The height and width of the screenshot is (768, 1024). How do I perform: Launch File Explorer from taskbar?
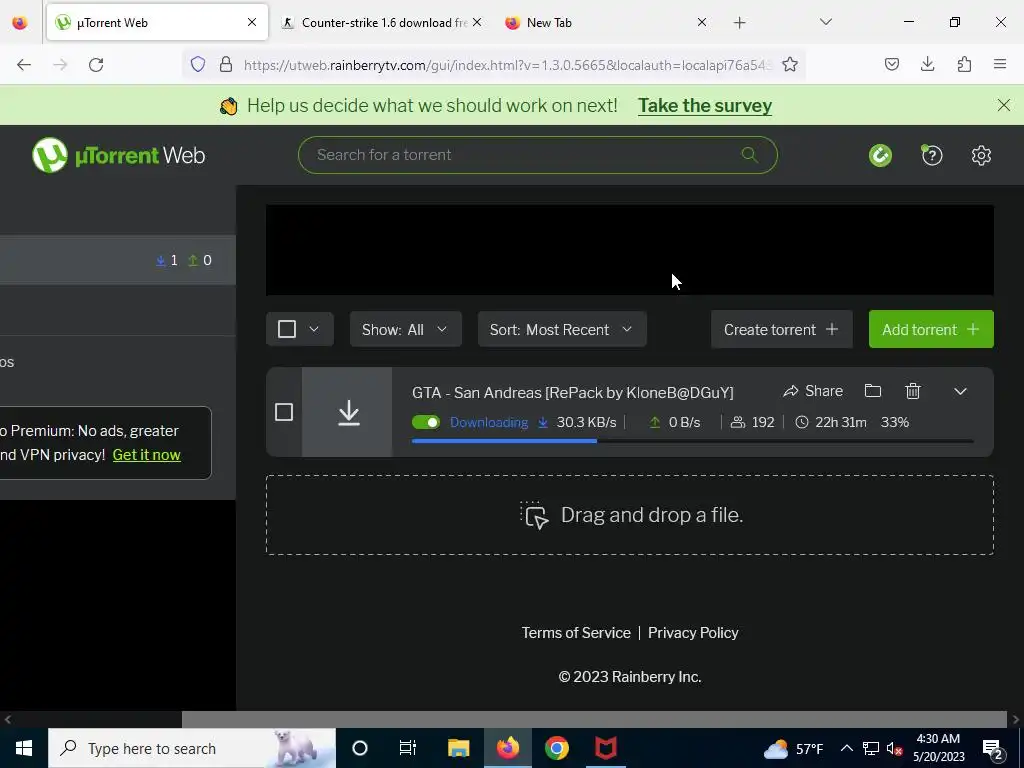tap(458, 748)
